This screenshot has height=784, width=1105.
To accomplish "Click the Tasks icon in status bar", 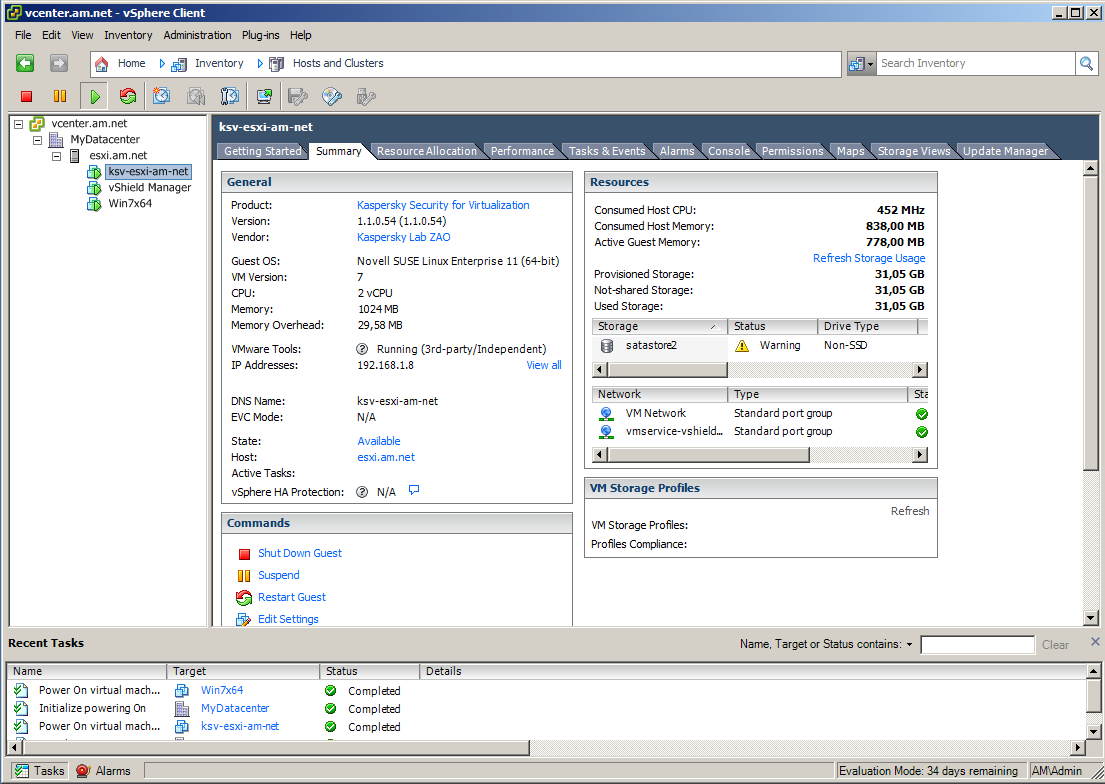I will [x=22, y=771].
